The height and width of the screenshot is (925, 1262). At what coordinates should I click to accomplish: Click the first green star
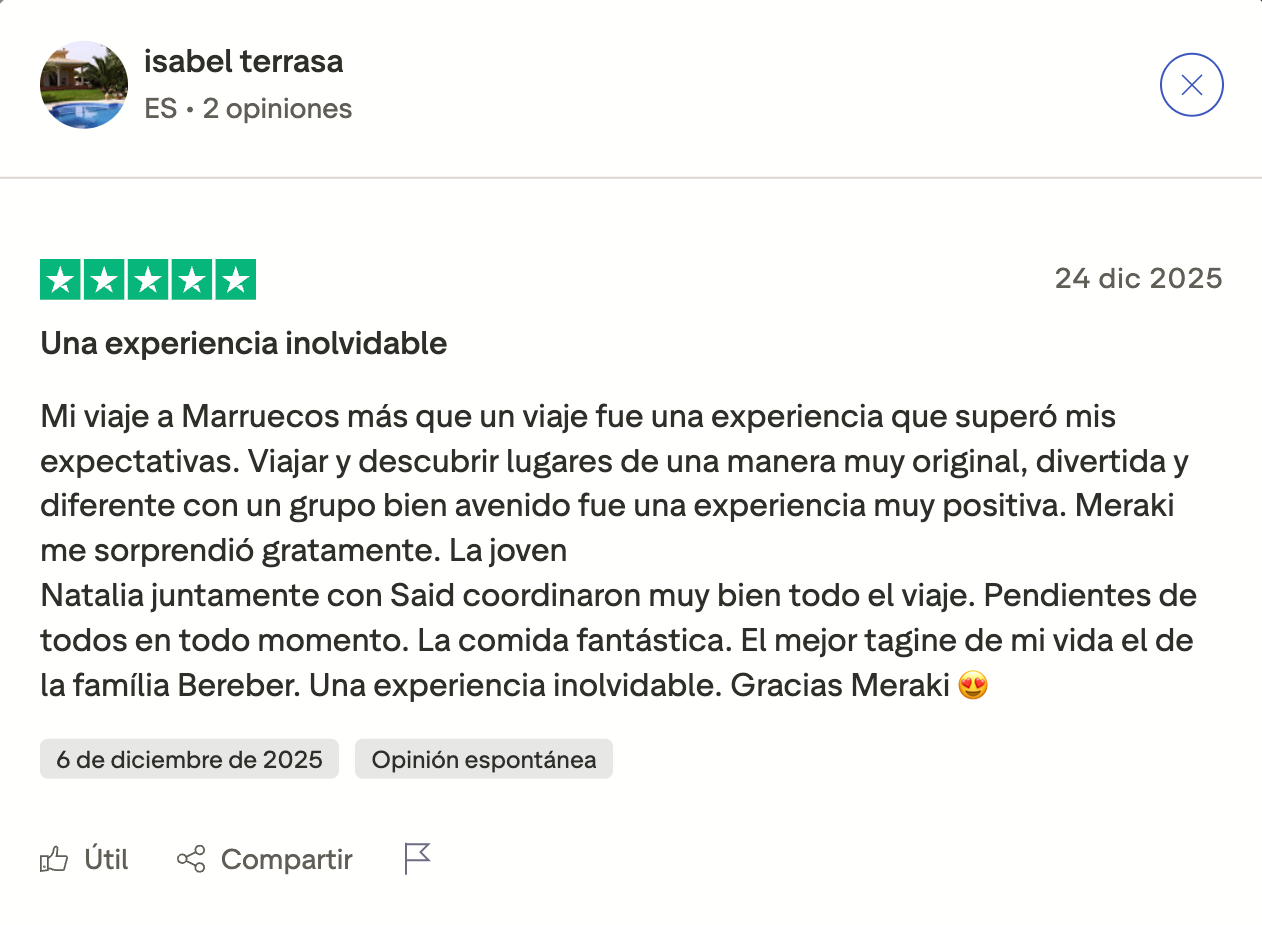(61, 280)
